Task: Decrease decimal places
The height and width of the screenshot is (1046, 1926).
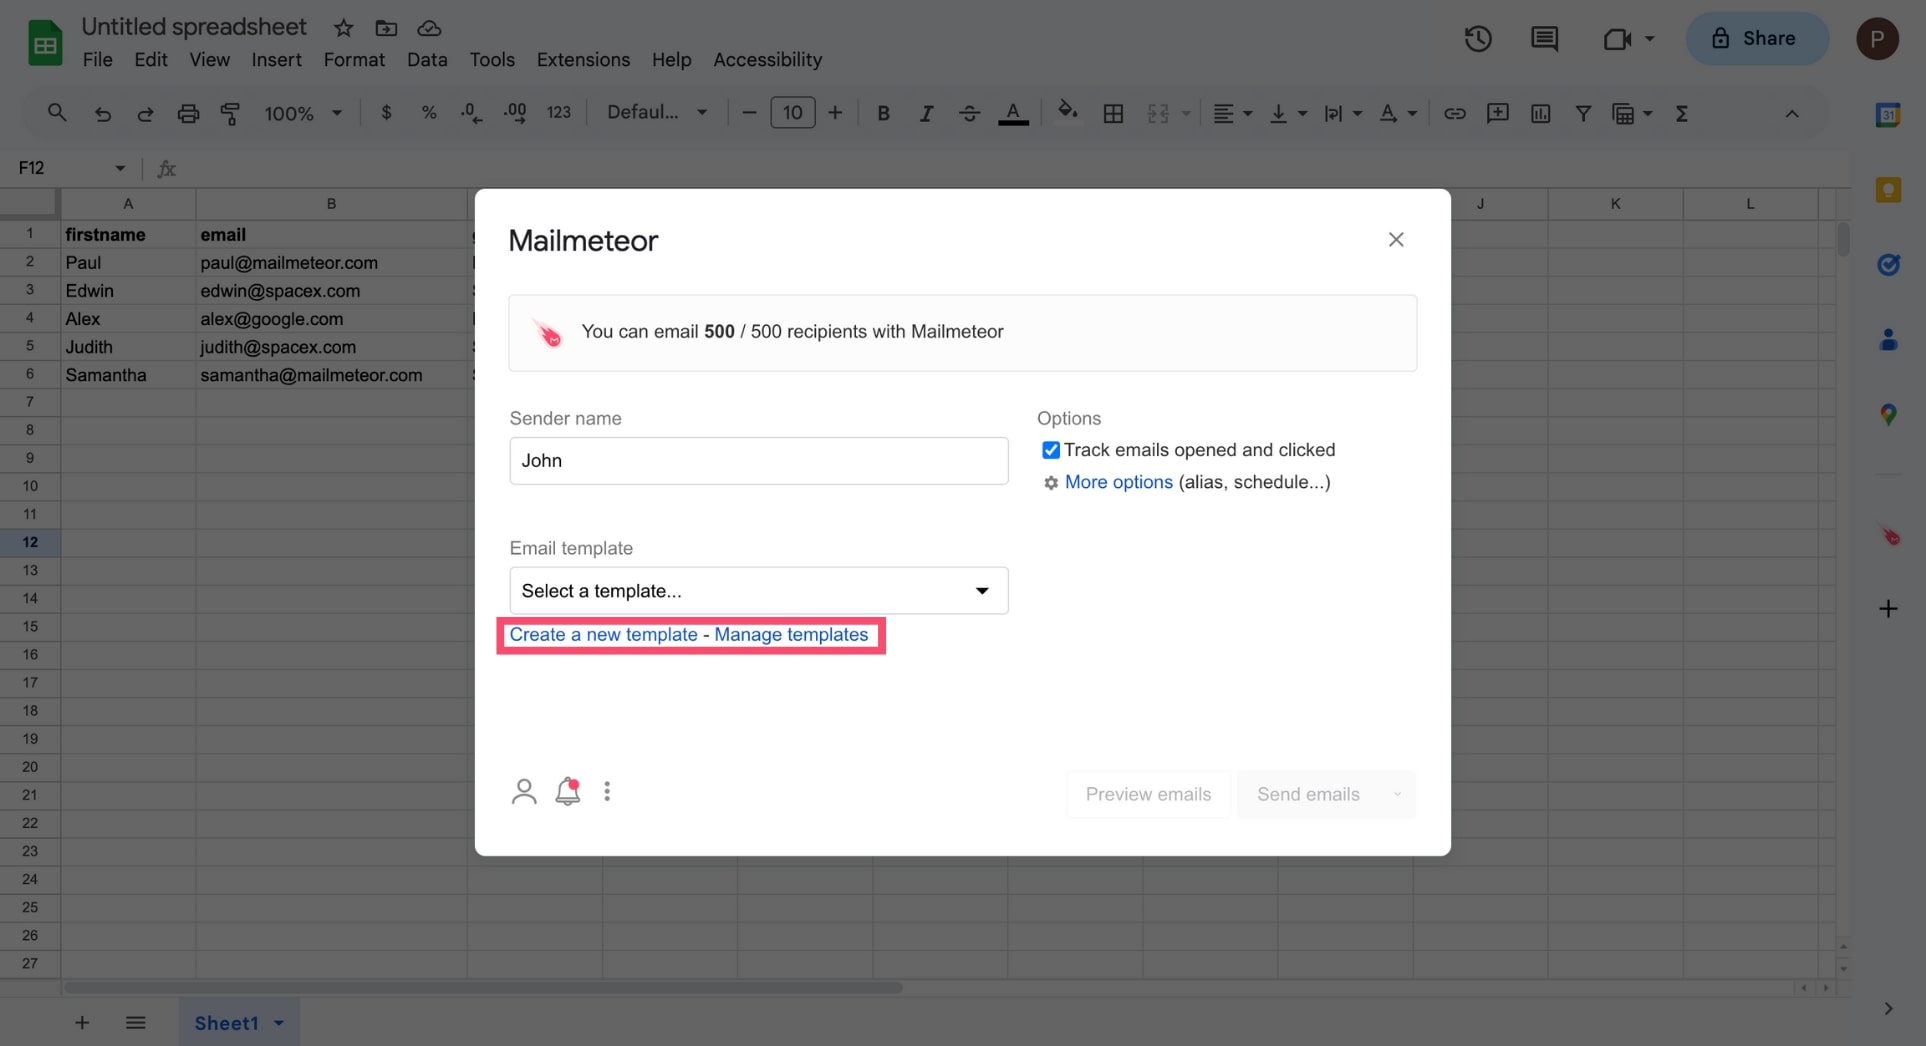Action: [x=471, y=113]
